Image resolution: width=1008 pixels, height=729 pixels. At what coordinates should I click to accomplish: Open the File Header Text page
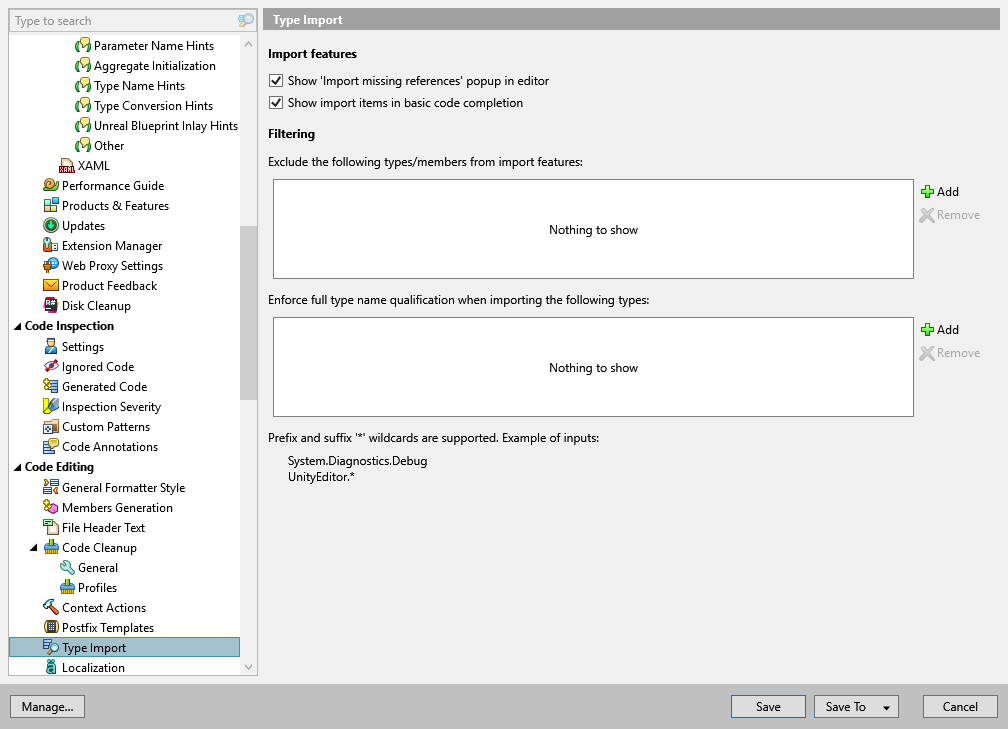point(105,527)
